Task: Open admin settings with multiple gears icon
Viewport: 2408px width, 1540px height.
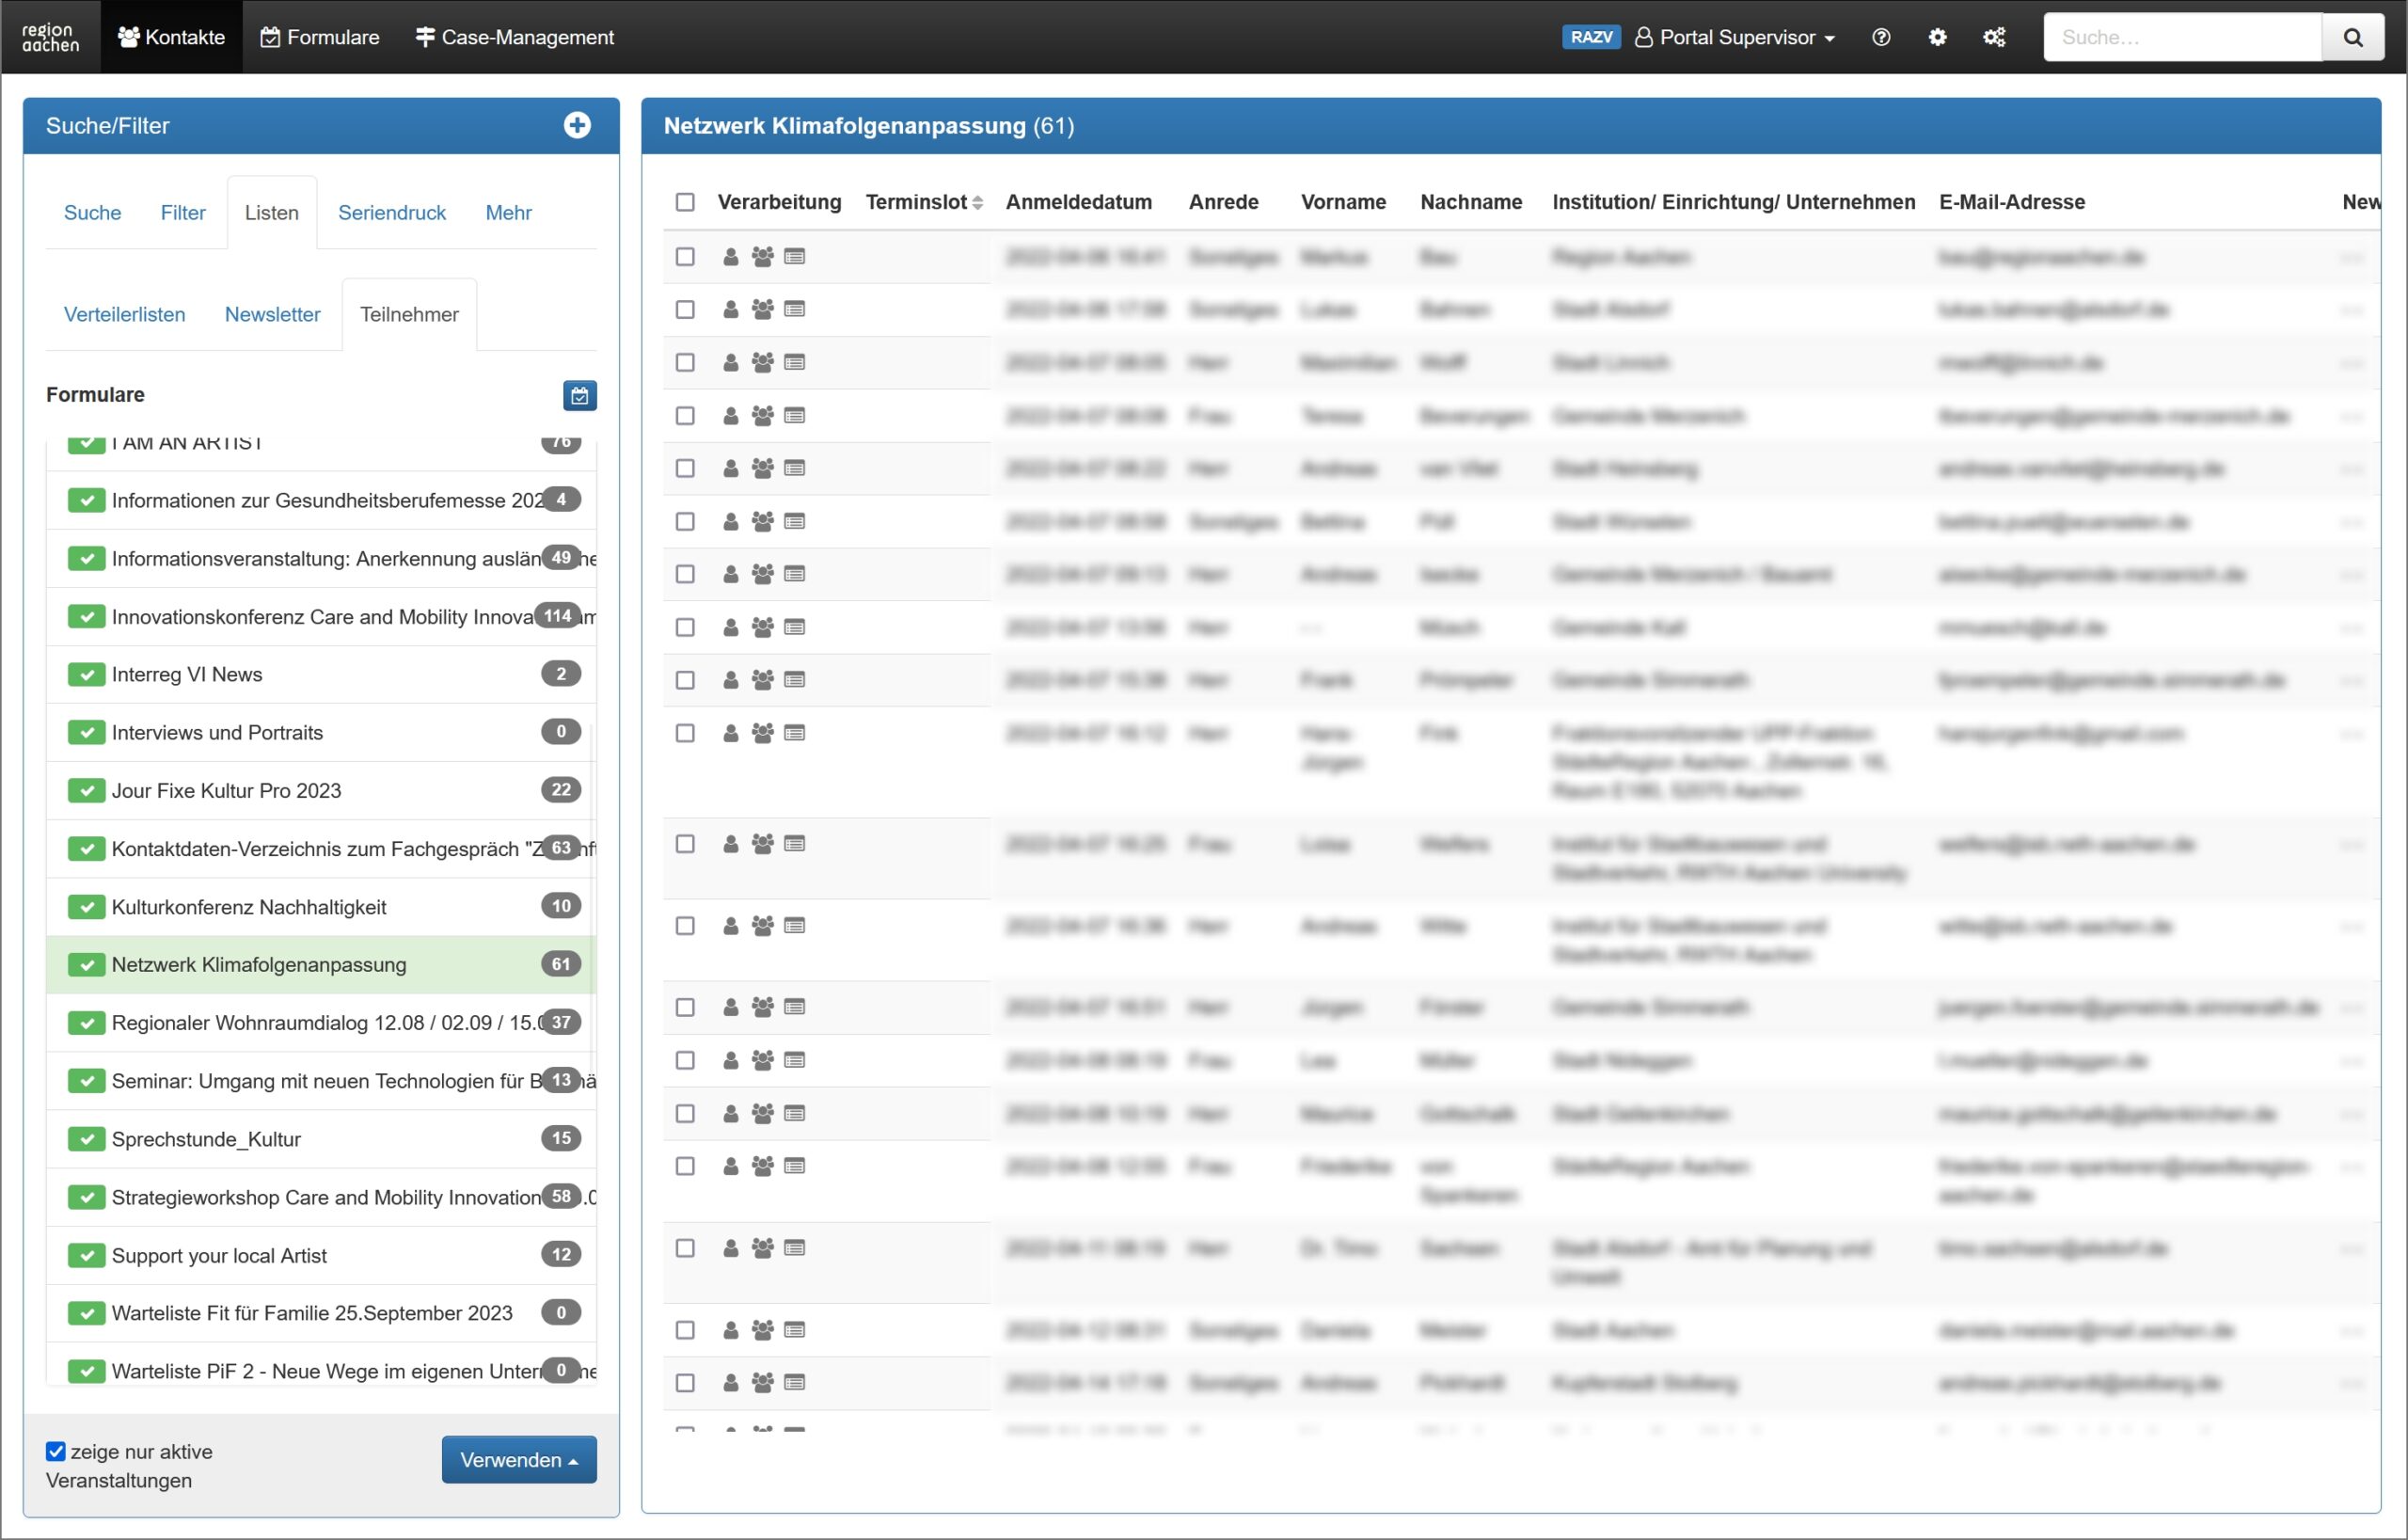Action: (1994, 37)
